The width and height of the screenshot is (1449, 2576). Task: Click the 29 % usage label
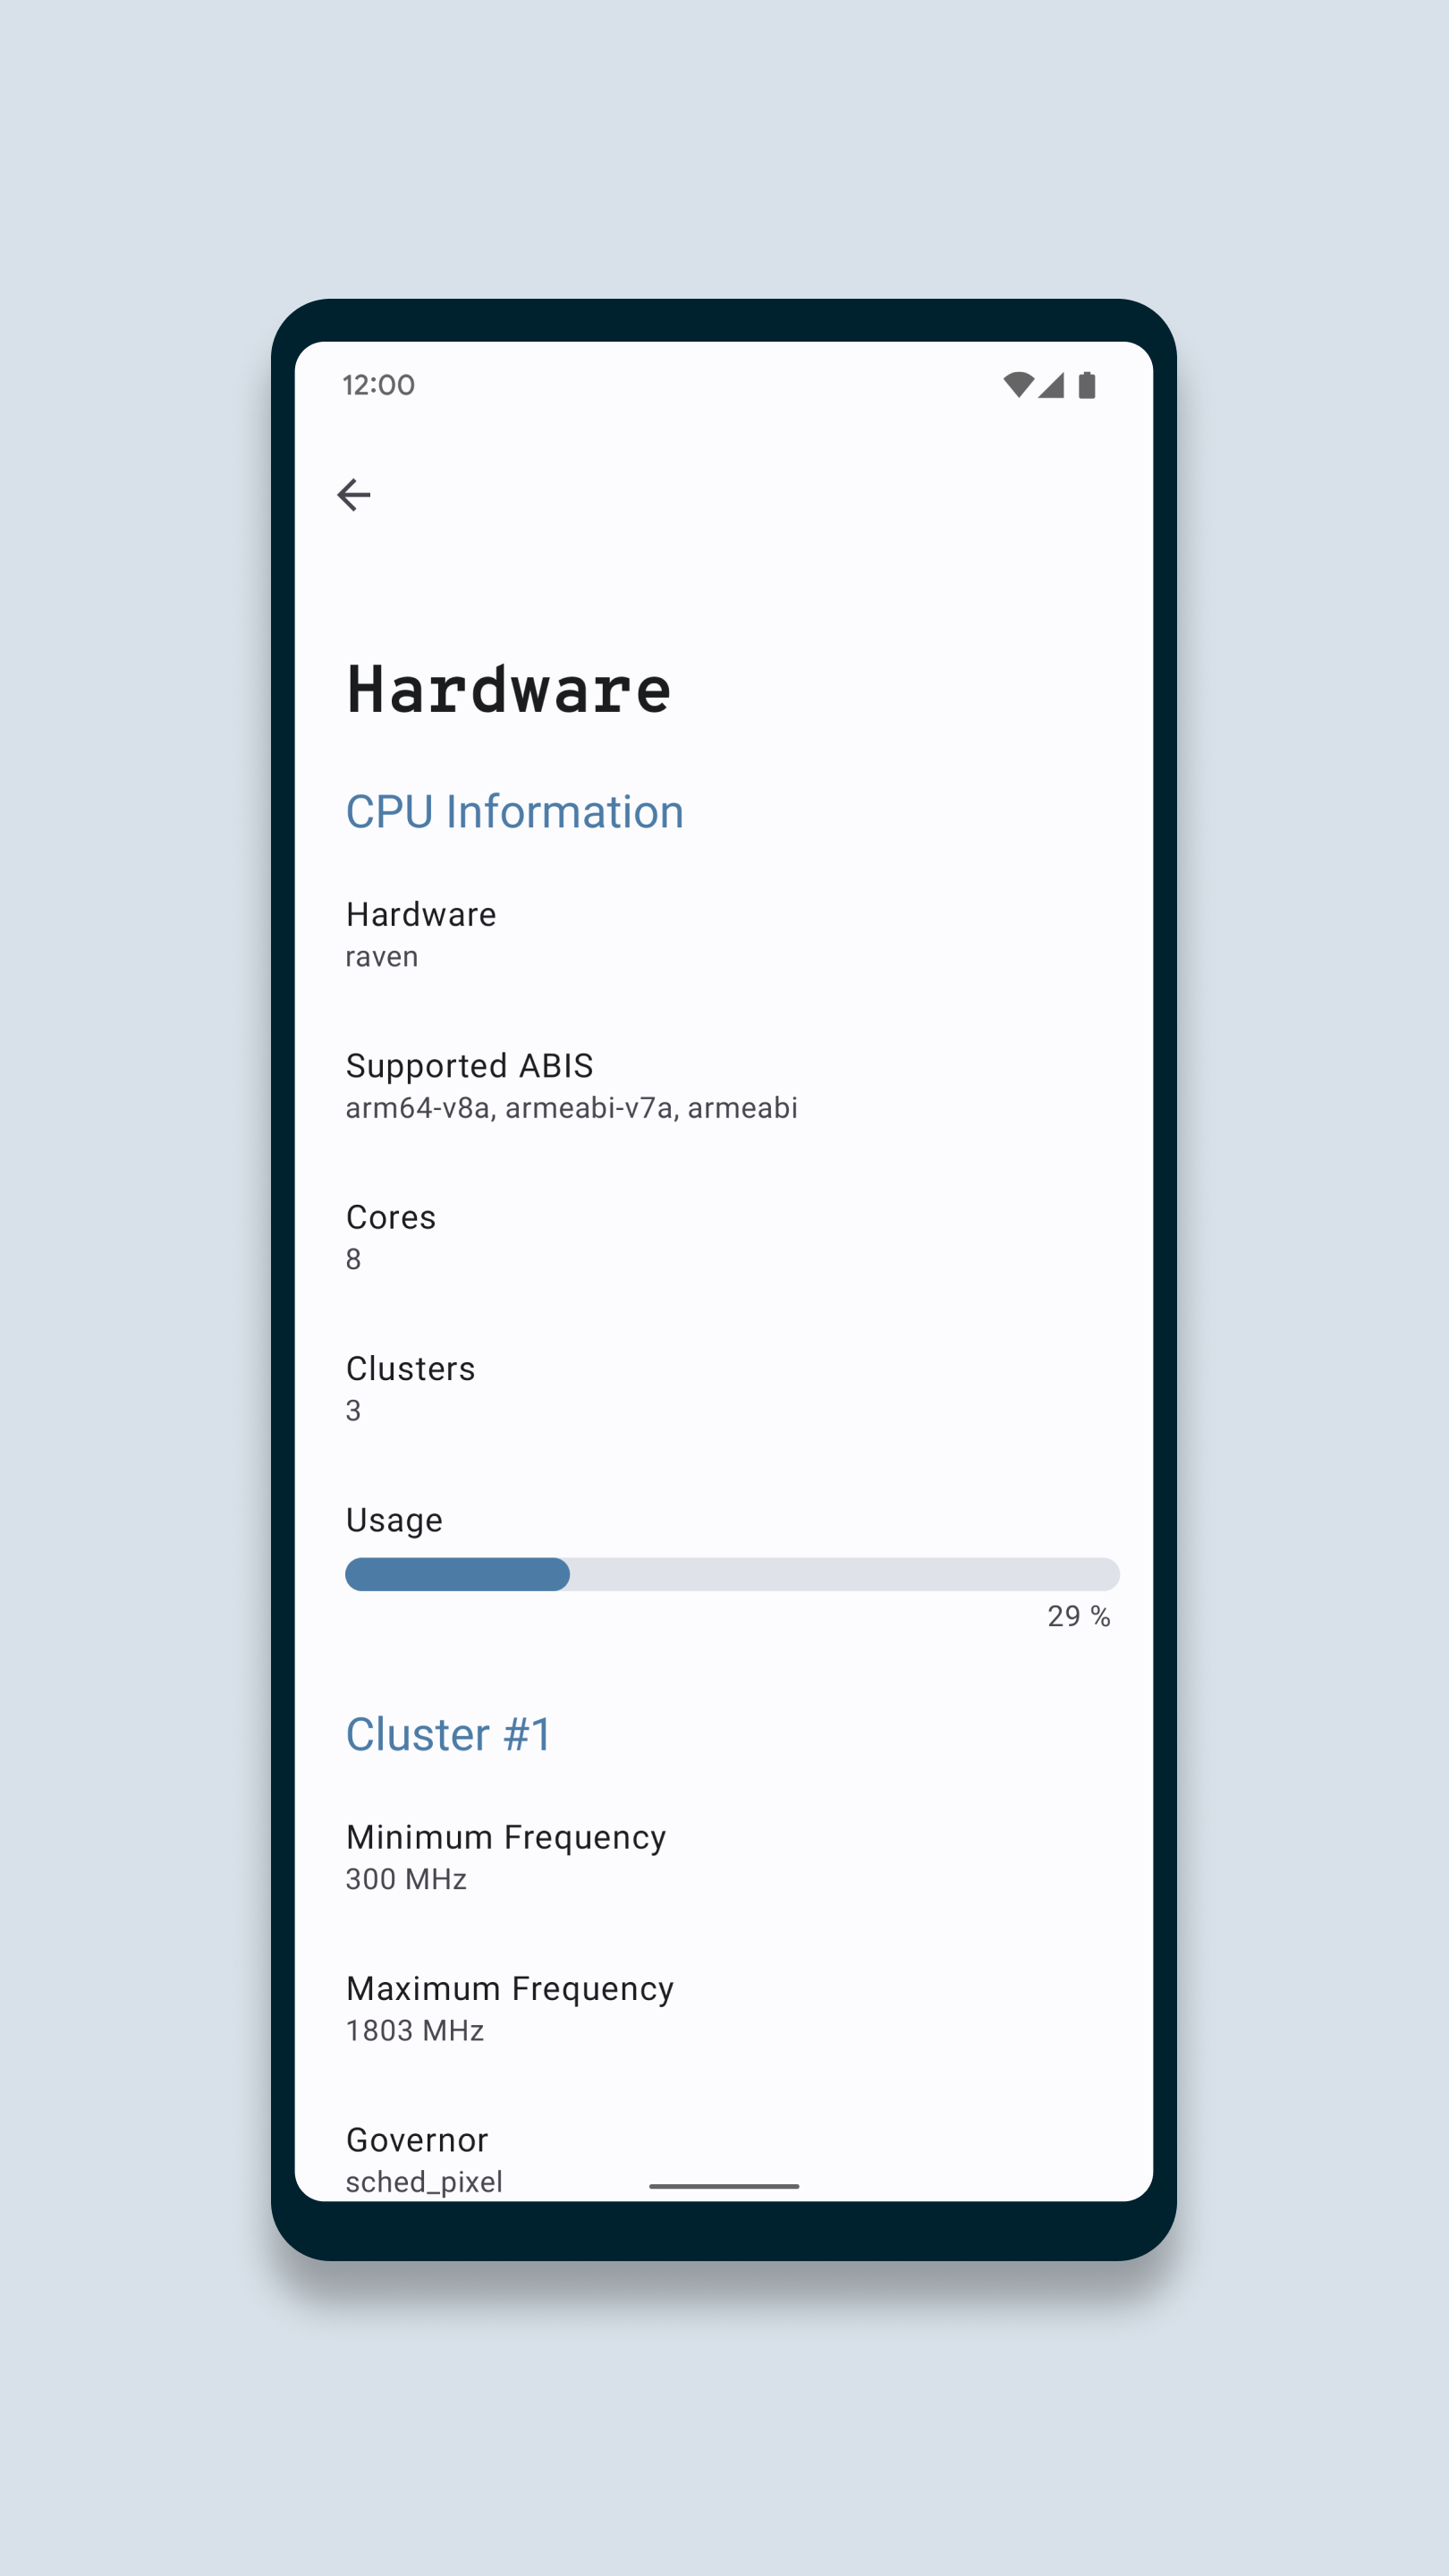(x=1078, y=1616)
